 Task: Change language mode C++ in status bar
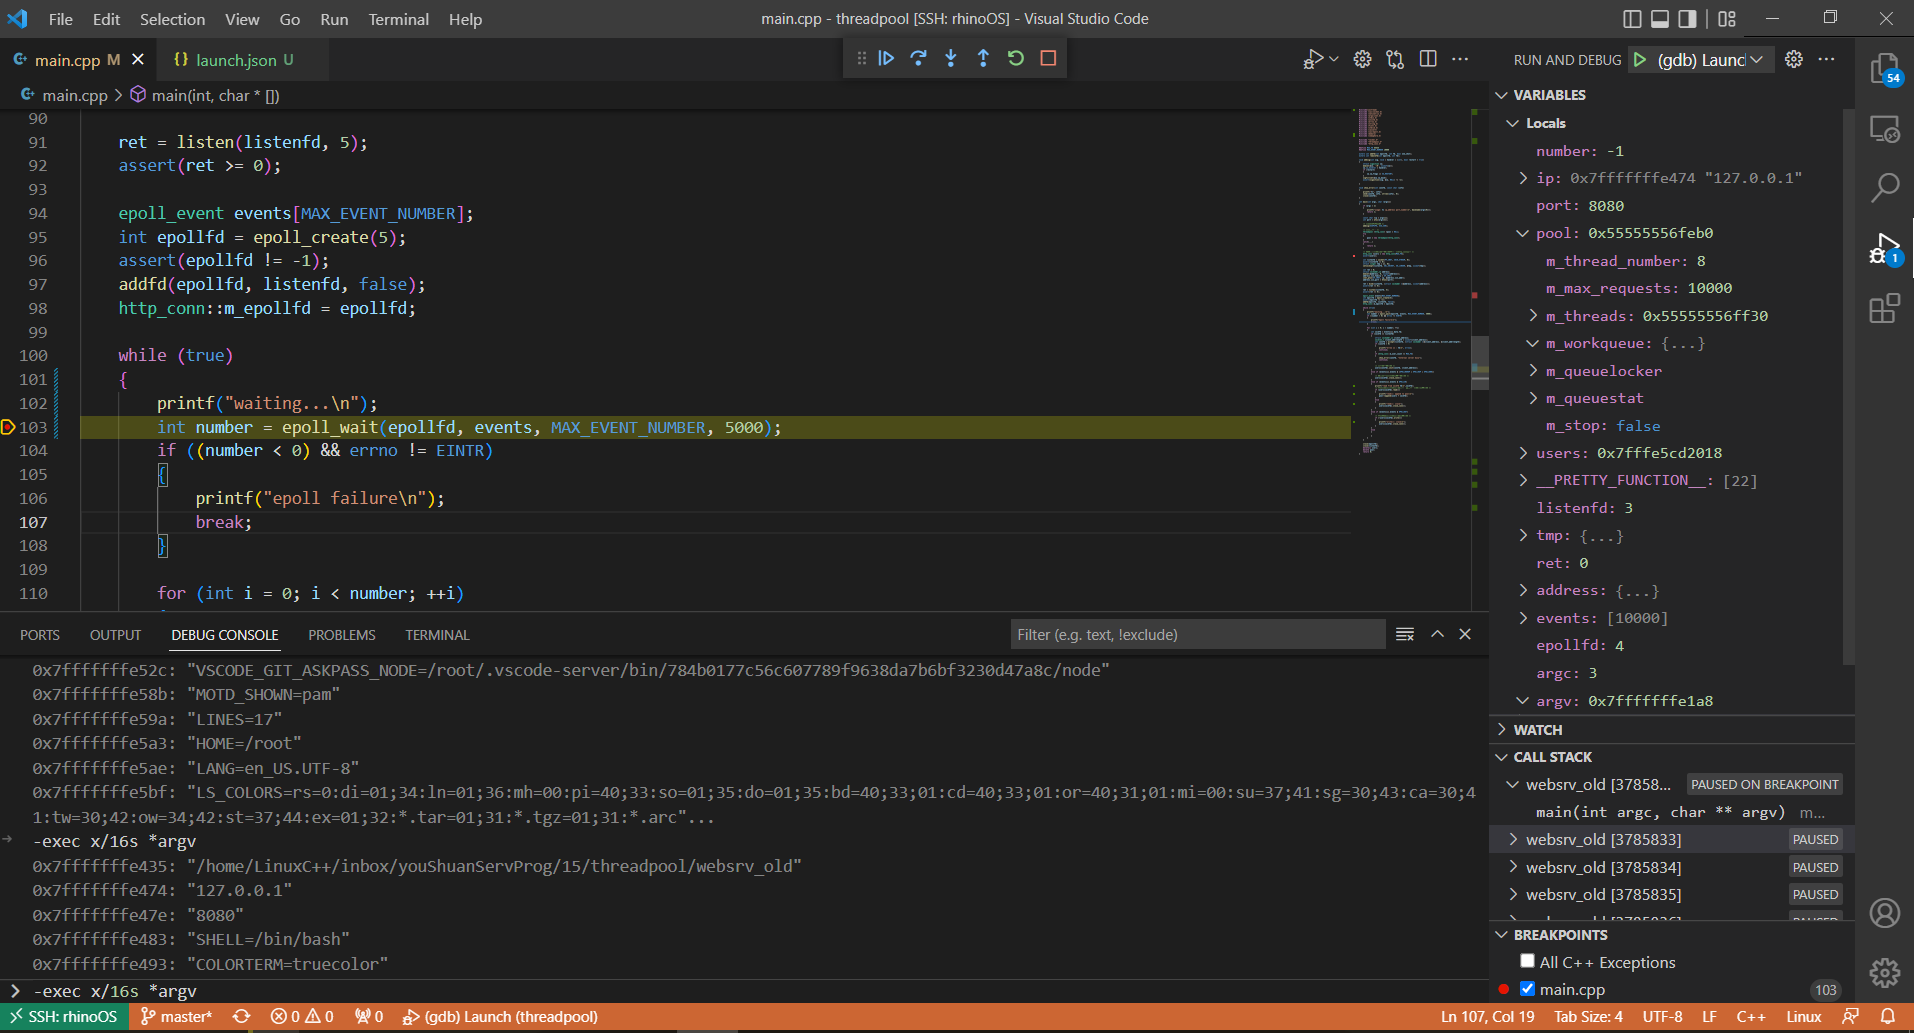click(1751, 1017)
